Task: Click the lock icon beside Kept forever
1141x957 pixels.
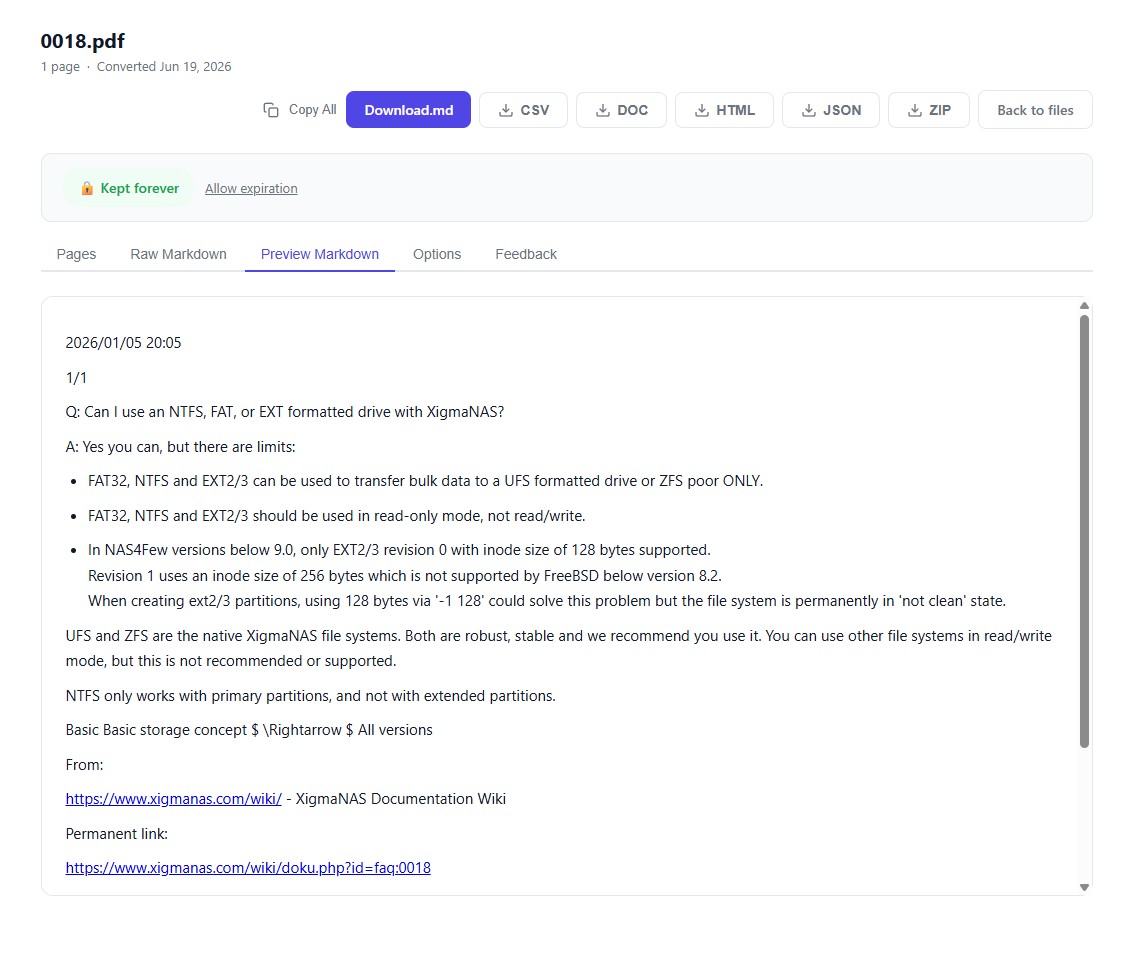Action: (x=87, y=188)
